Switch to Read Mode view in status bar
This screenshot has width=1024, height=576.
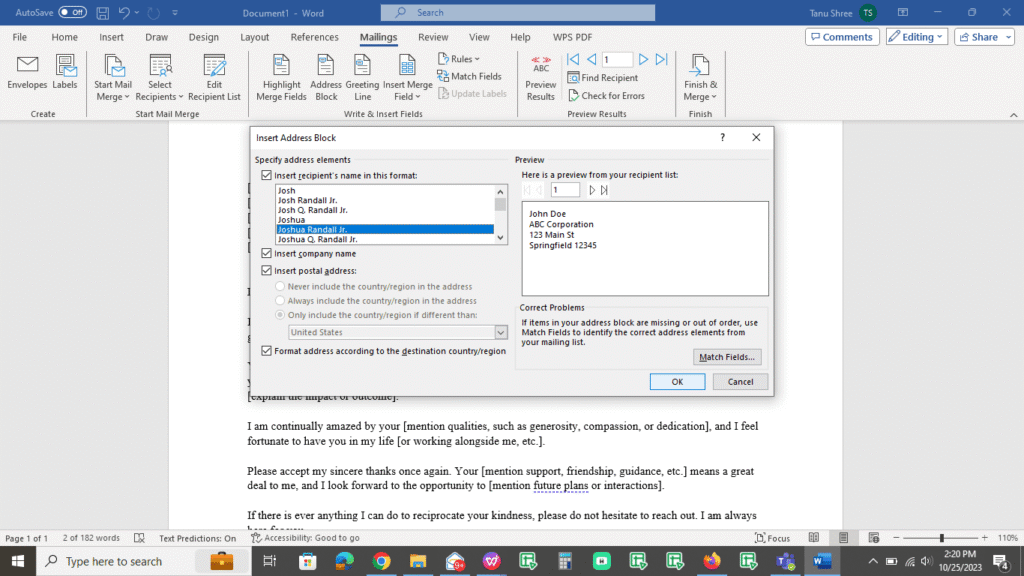tap(814, 537)
